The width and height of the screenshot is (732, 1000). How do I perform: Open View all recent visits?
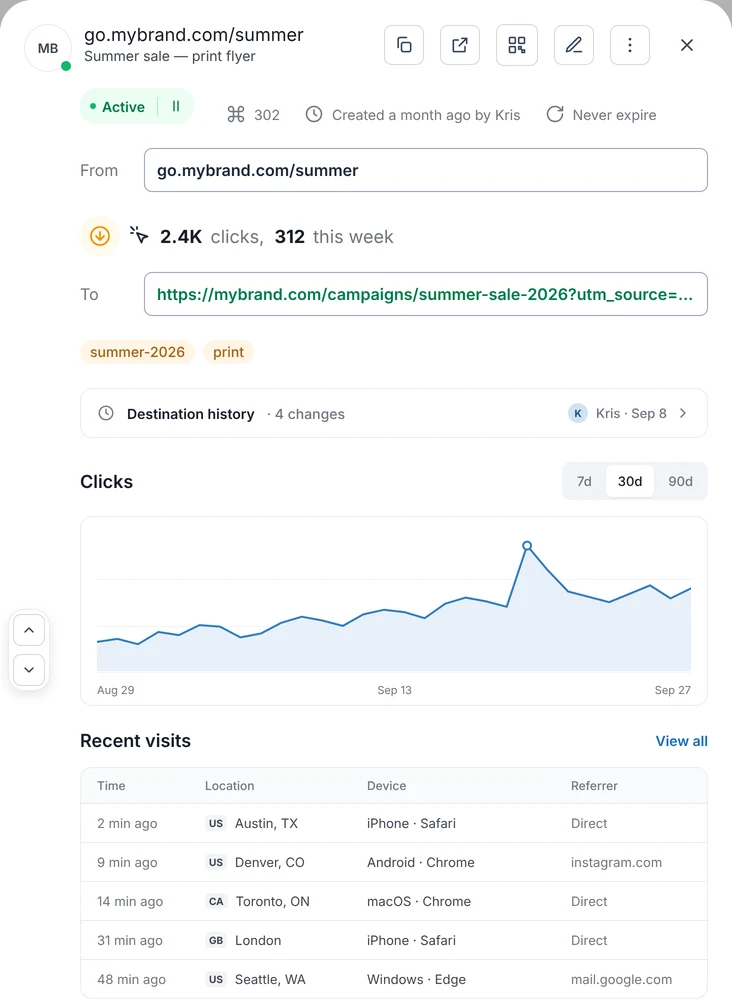point(682,741)
